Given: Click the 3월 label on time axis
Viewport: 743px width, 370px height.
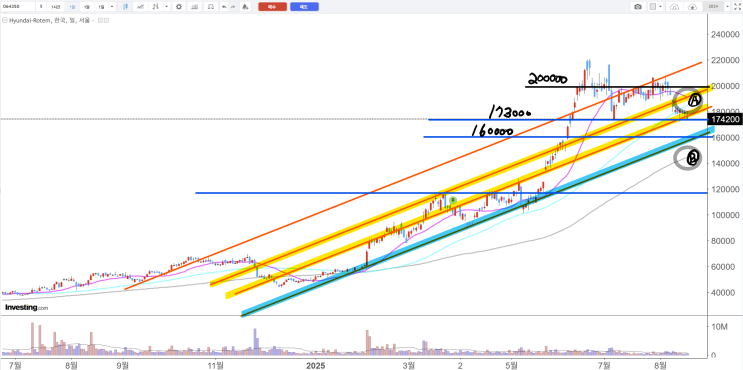Looking at the screenshot, I should coord(408,365).
